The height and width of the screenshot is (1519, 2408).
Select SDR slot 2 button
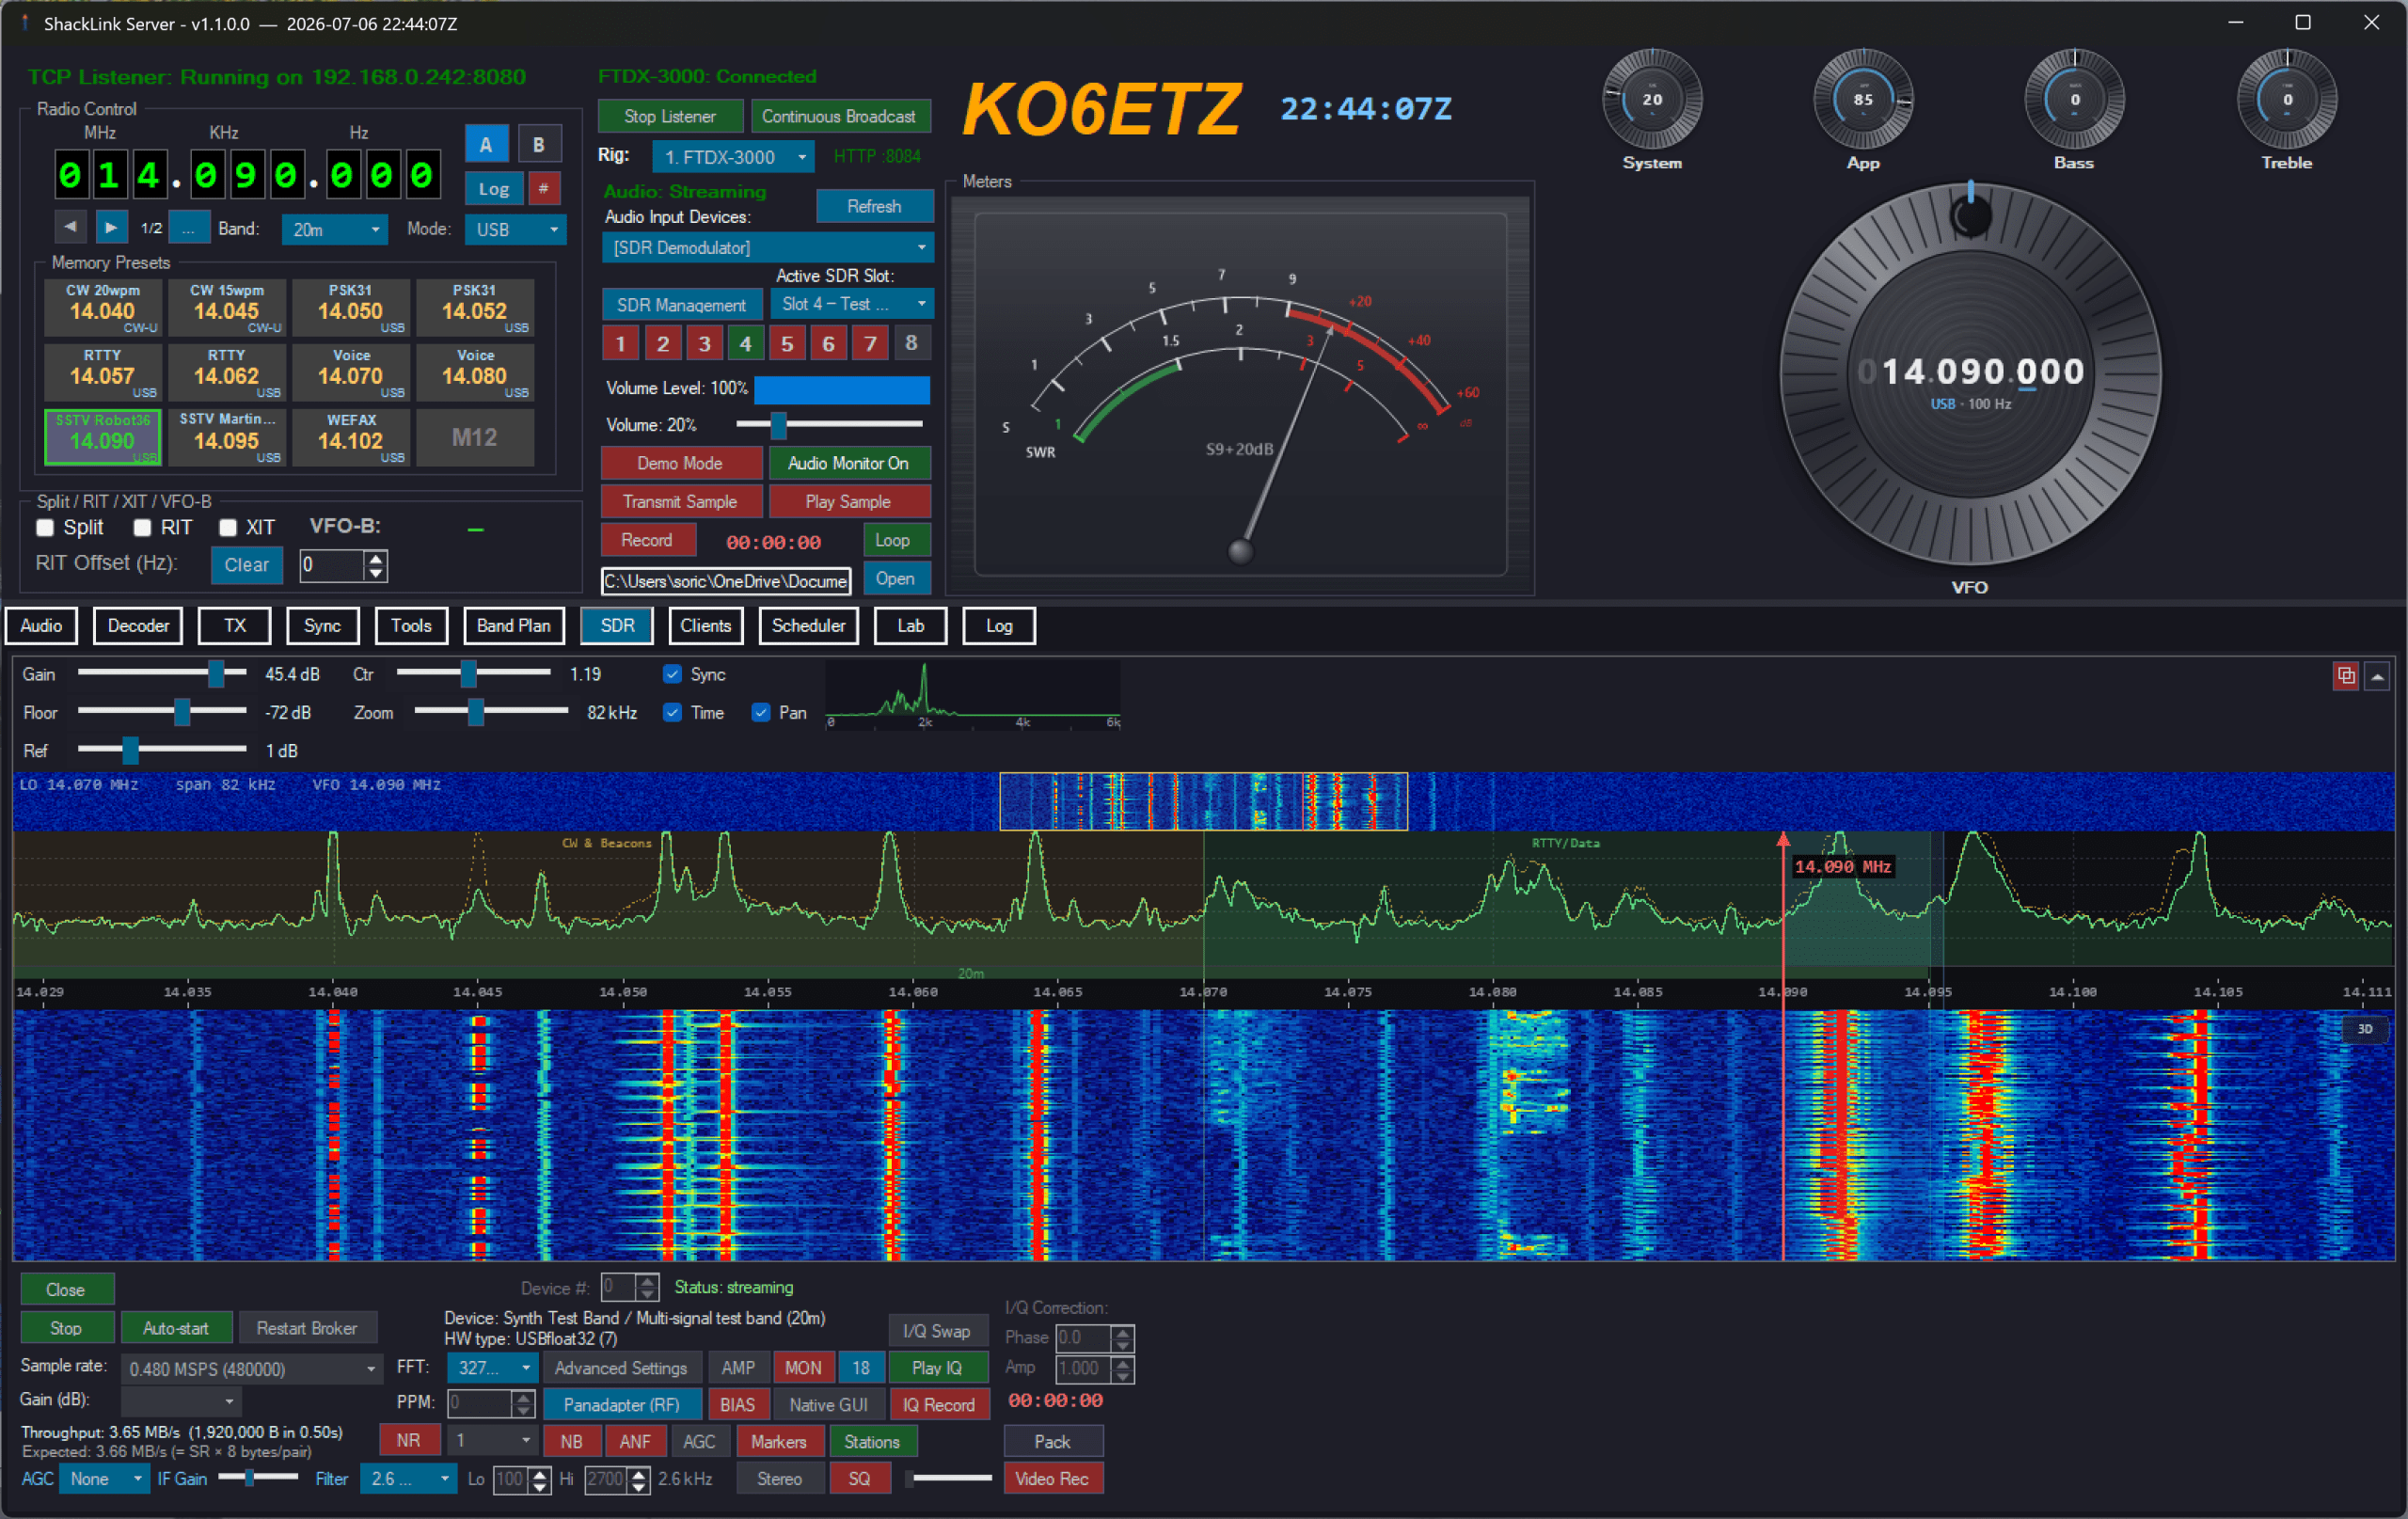pyautogui.click(x=662, y=344)
